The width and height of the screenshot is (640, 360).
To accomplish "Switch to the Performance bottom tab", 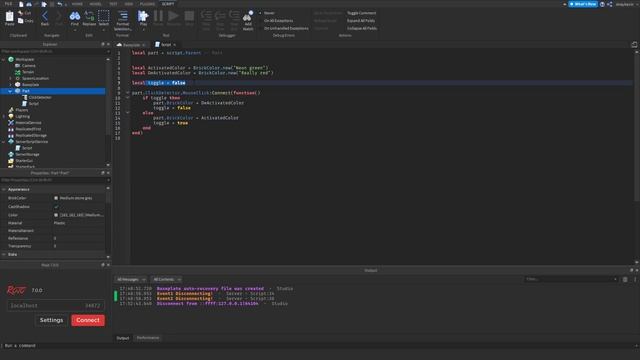I will [148, 338].
